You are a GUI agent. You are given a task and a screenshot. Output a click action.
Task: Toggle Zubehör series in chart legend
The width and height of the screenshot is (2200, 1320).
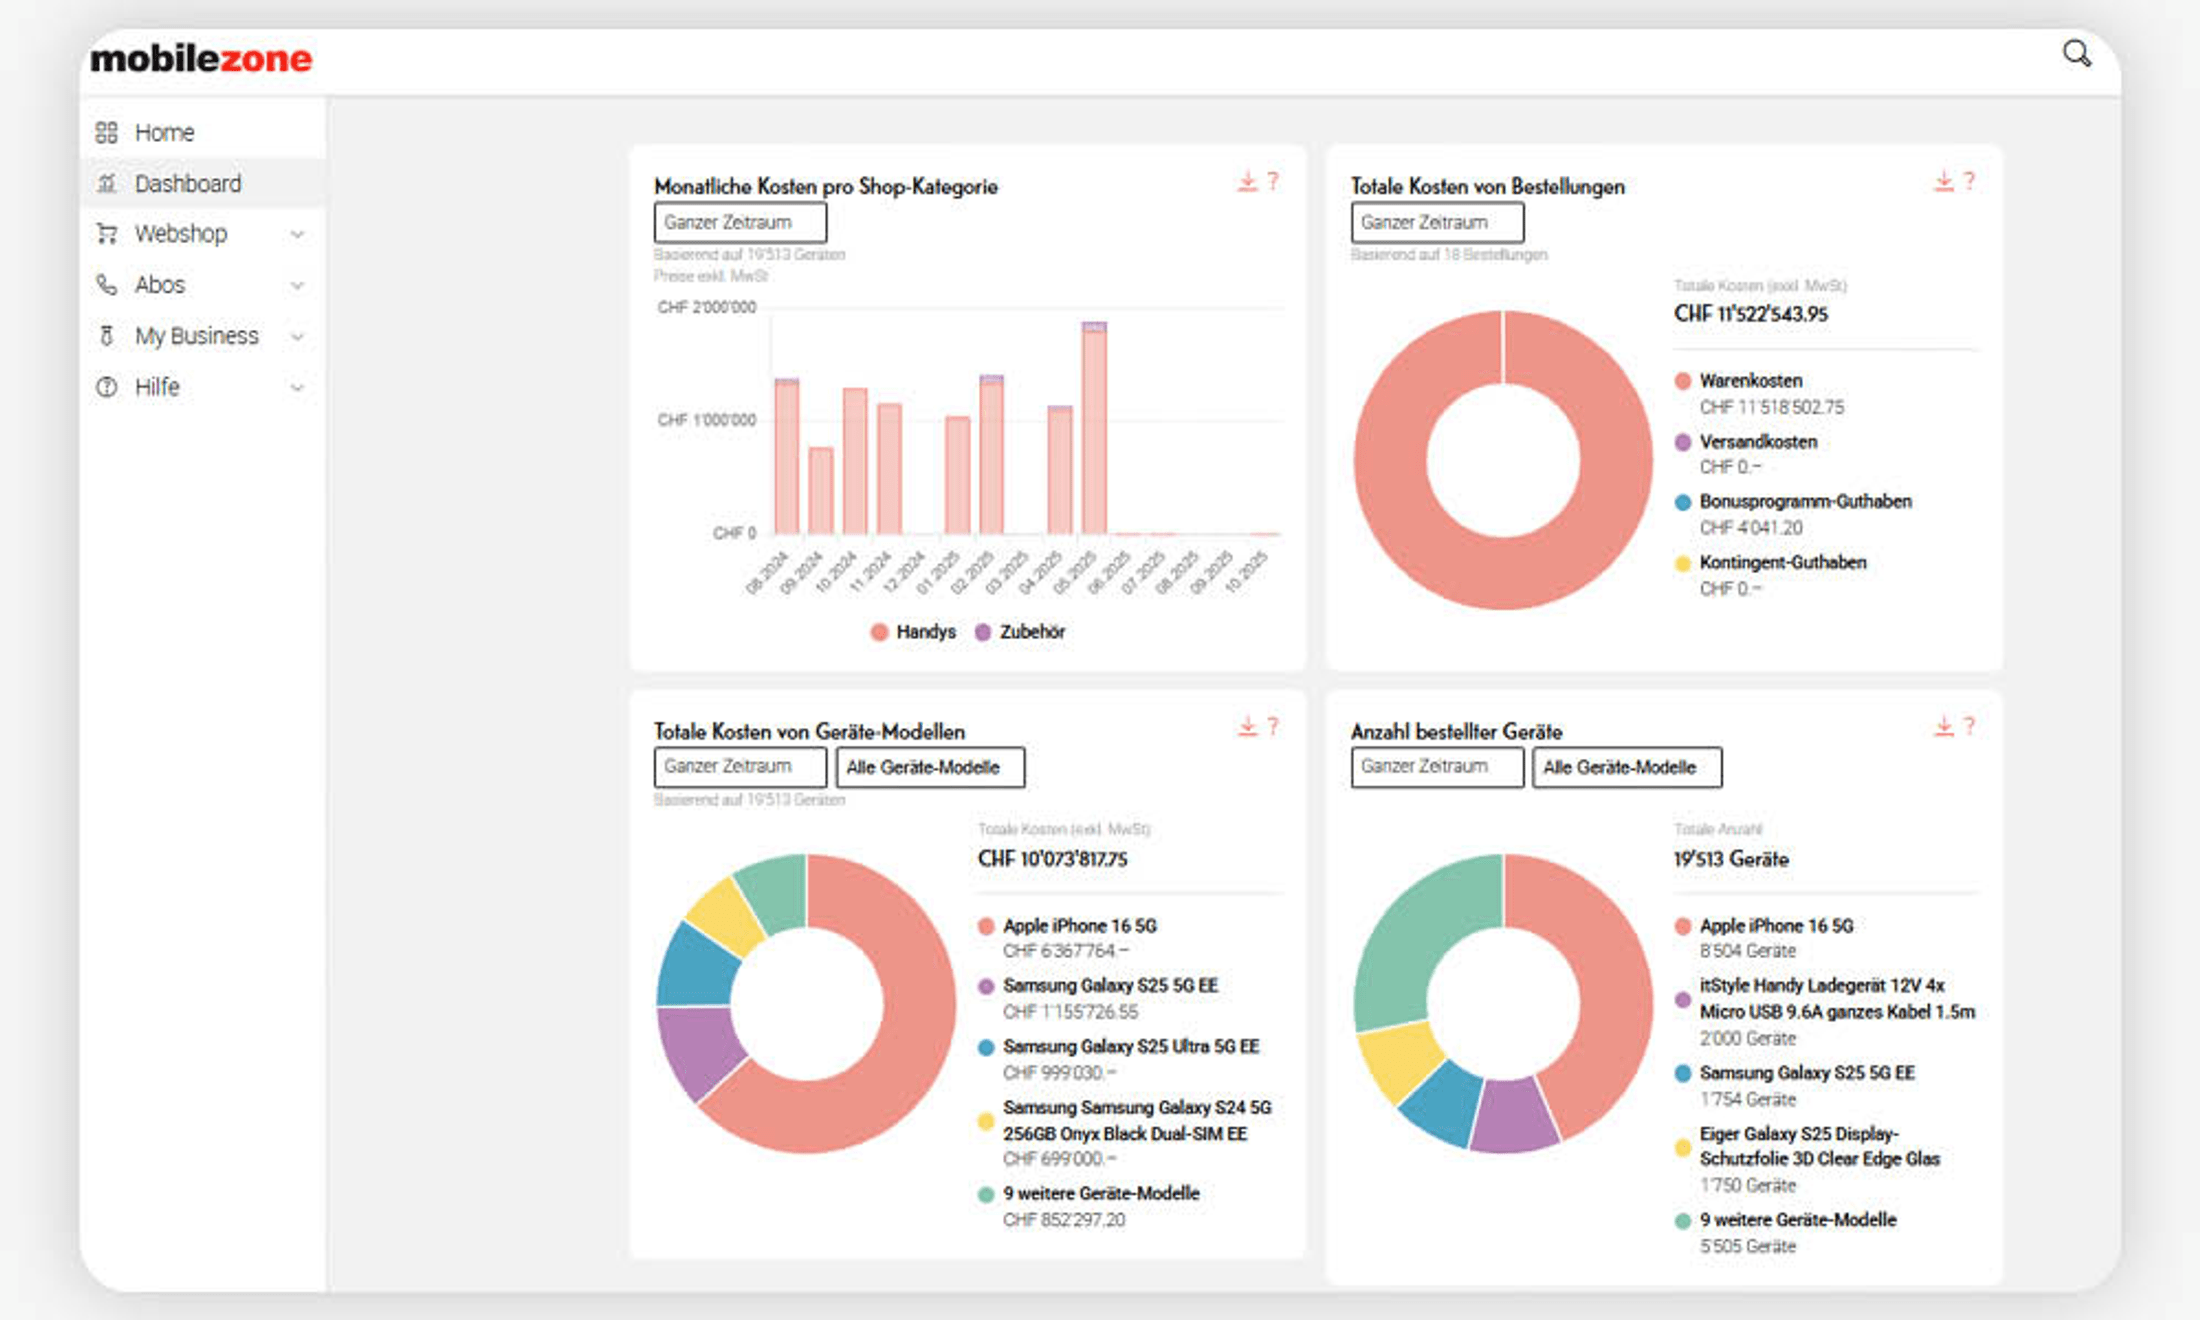(x=1020, y=632)
